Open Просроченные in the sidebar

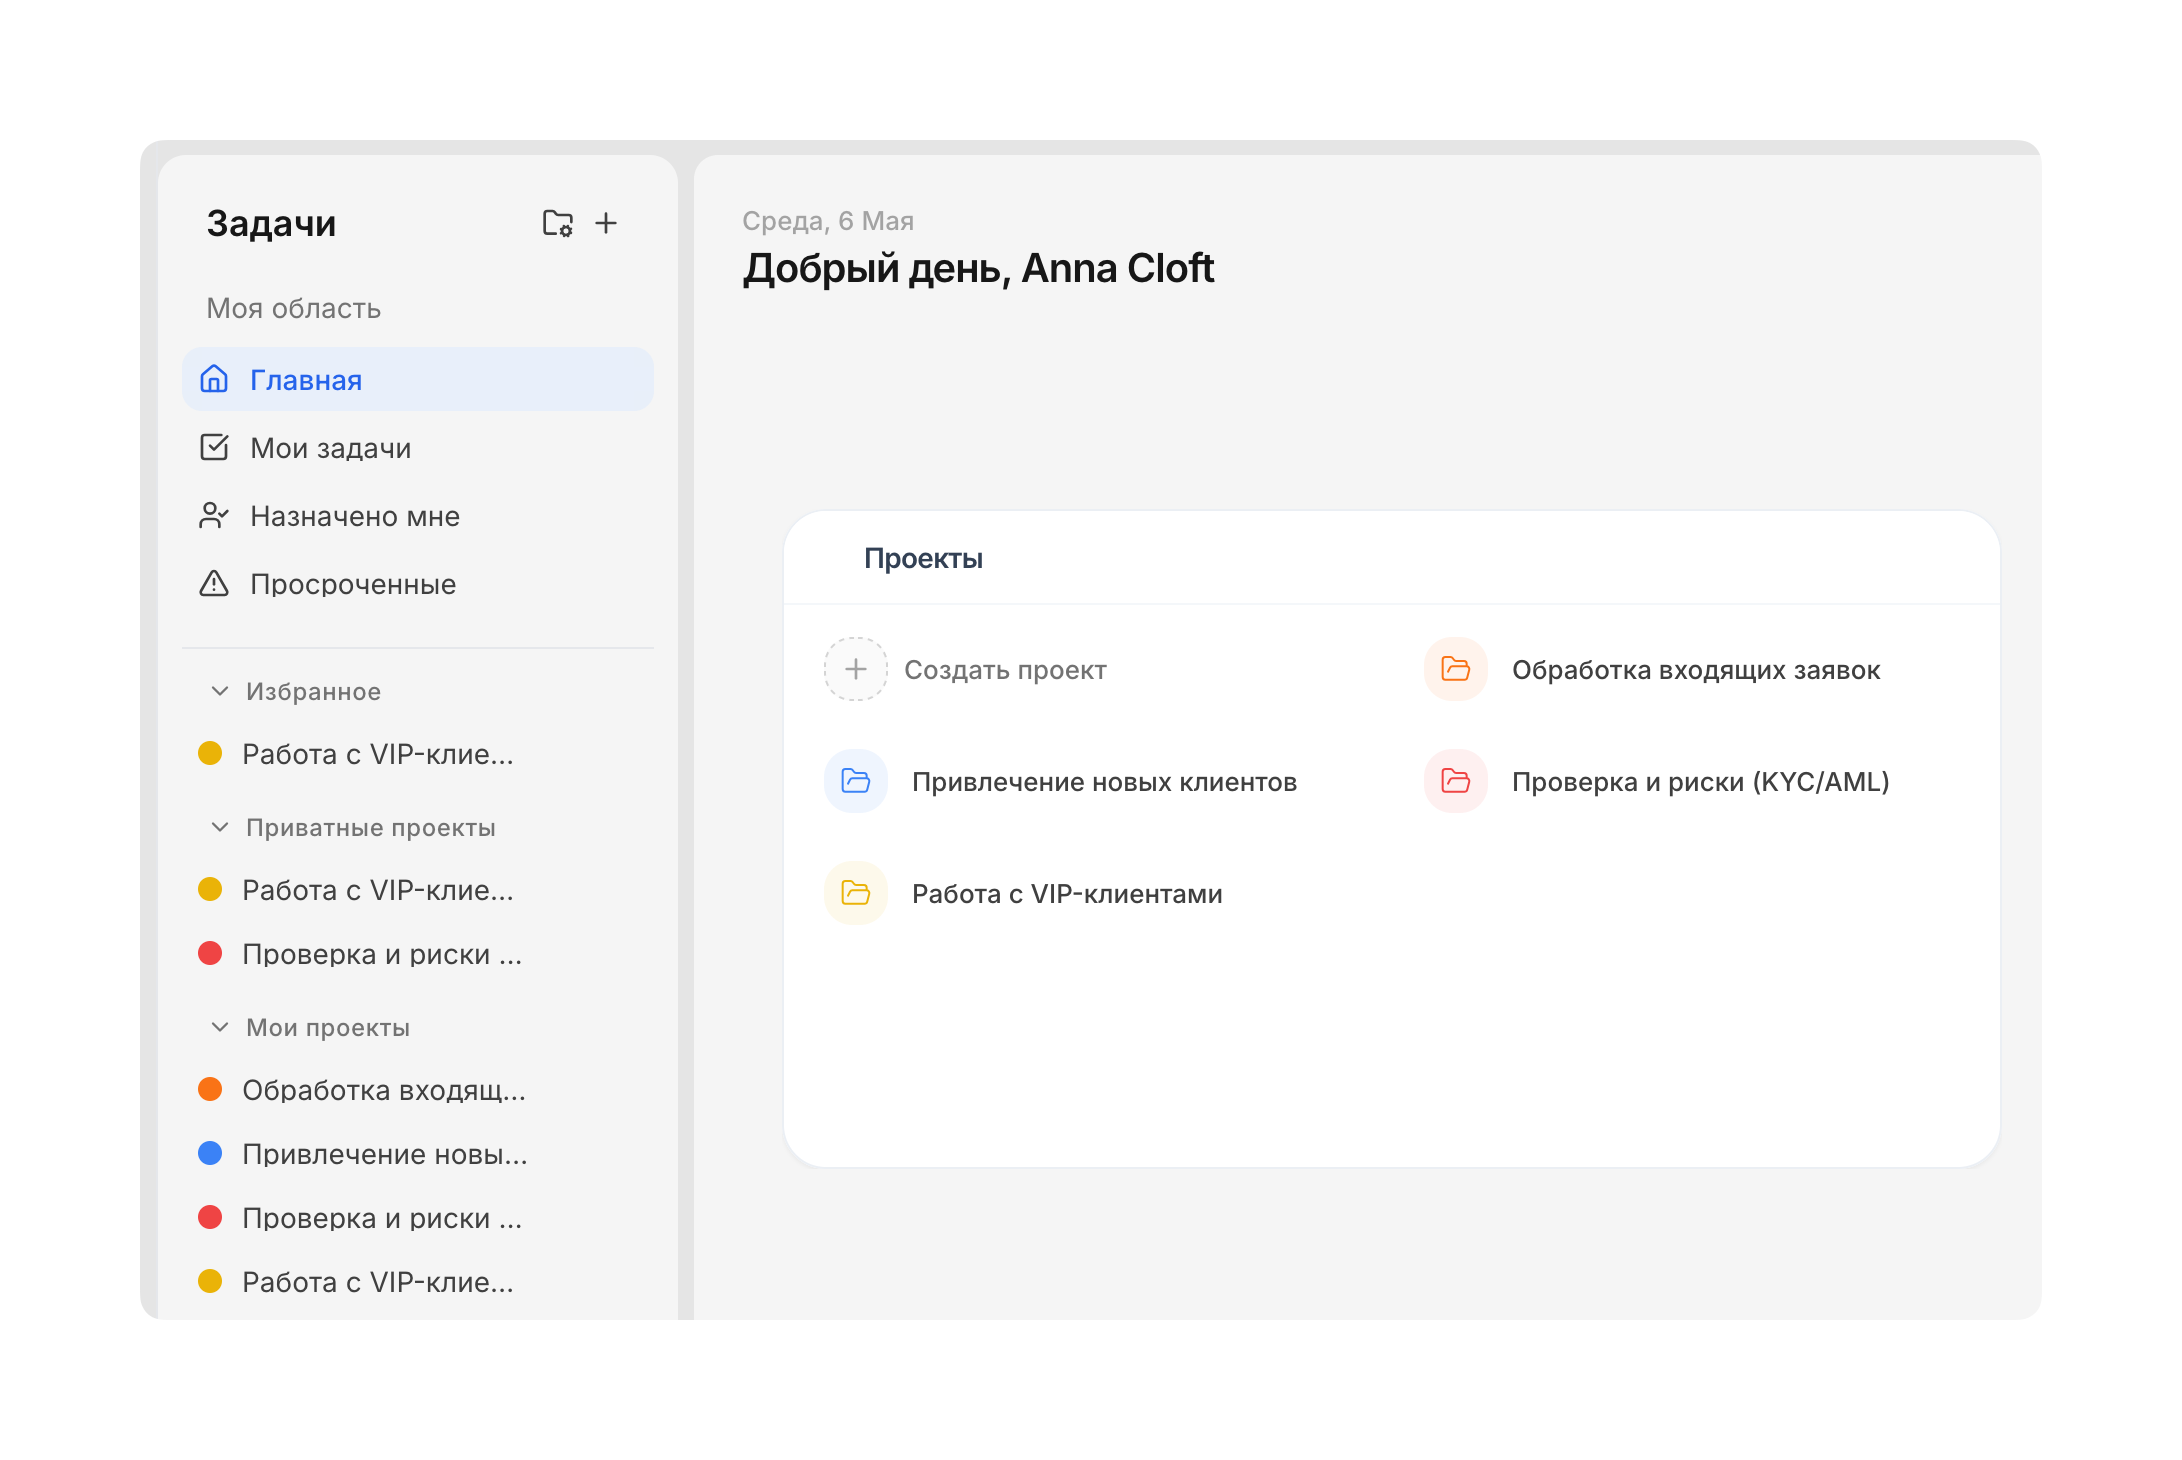click(x=418, y=583)
